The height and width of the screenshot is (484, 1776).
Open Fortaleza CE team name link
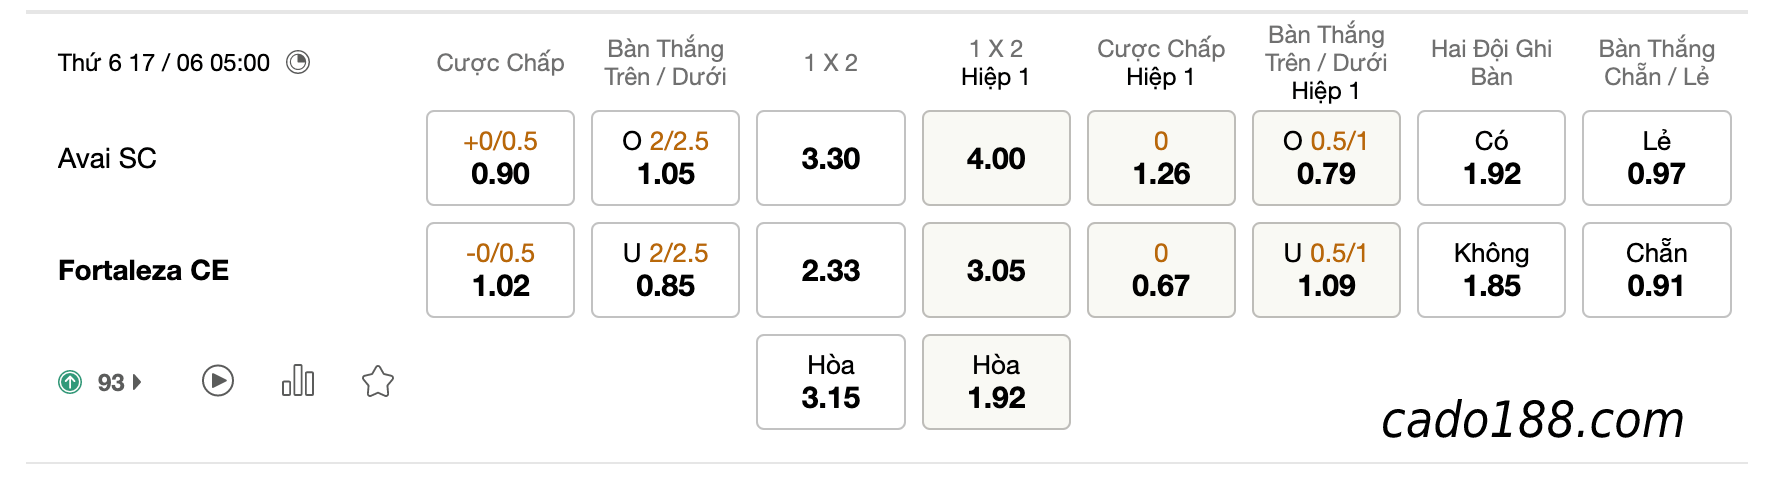click(x=143, y=271)
